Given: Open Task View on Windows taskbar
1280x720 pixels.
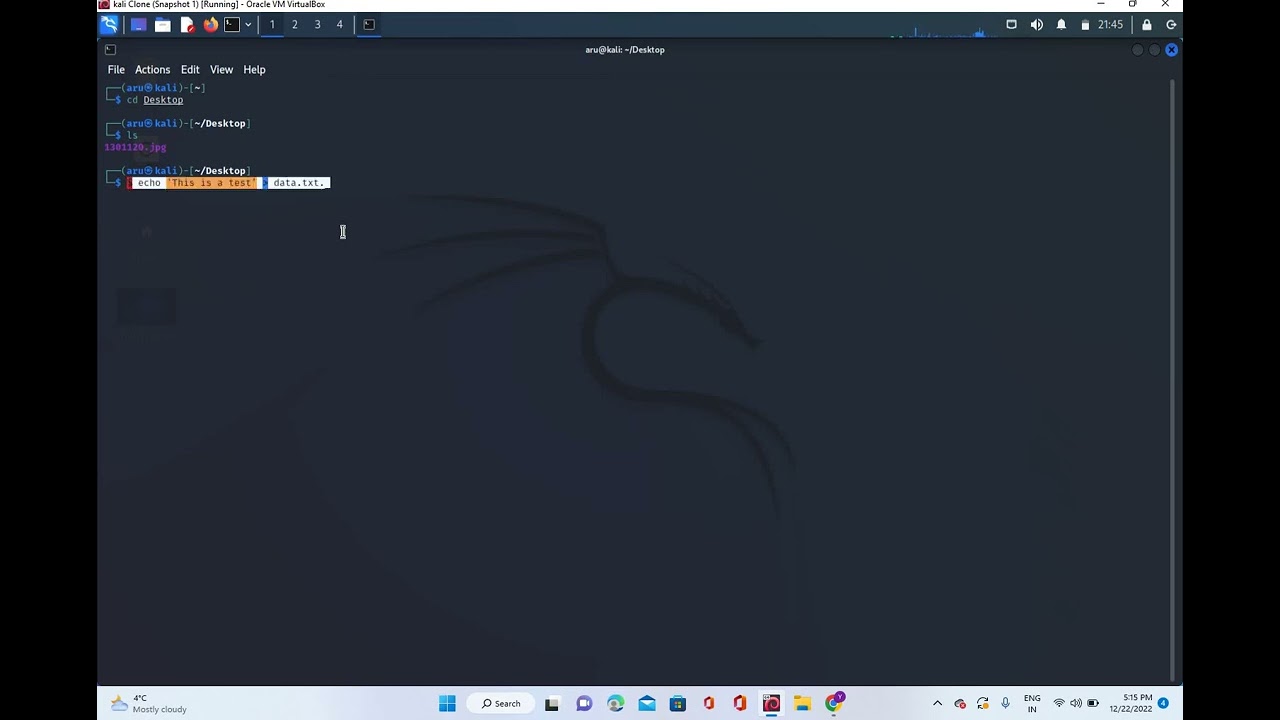Looking at the screenshot, I should [x=552, y=703].
